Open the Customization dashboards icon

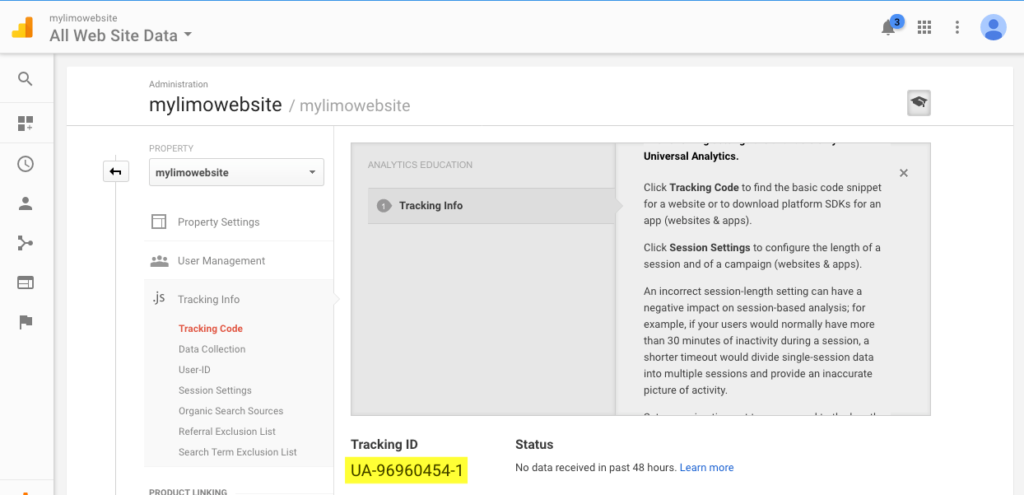[x=25, y=123]
